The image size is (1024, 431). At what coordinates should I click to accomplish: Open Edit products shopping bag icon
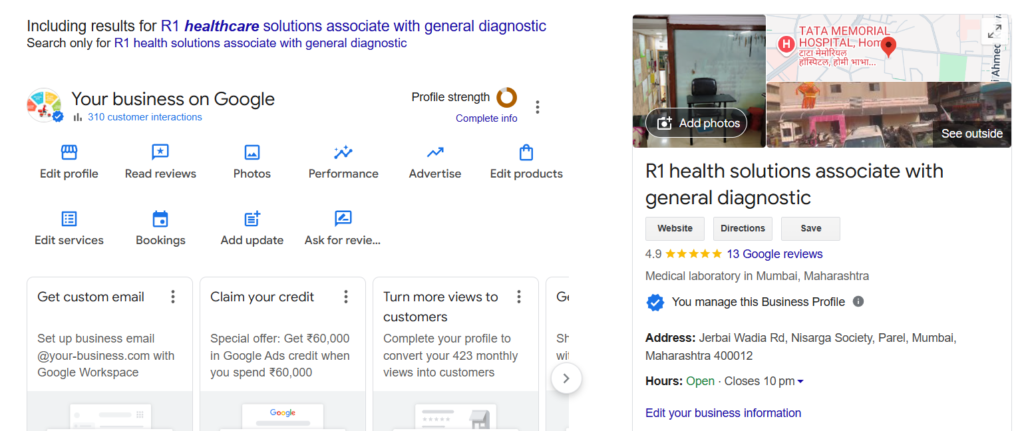point(526,153)
